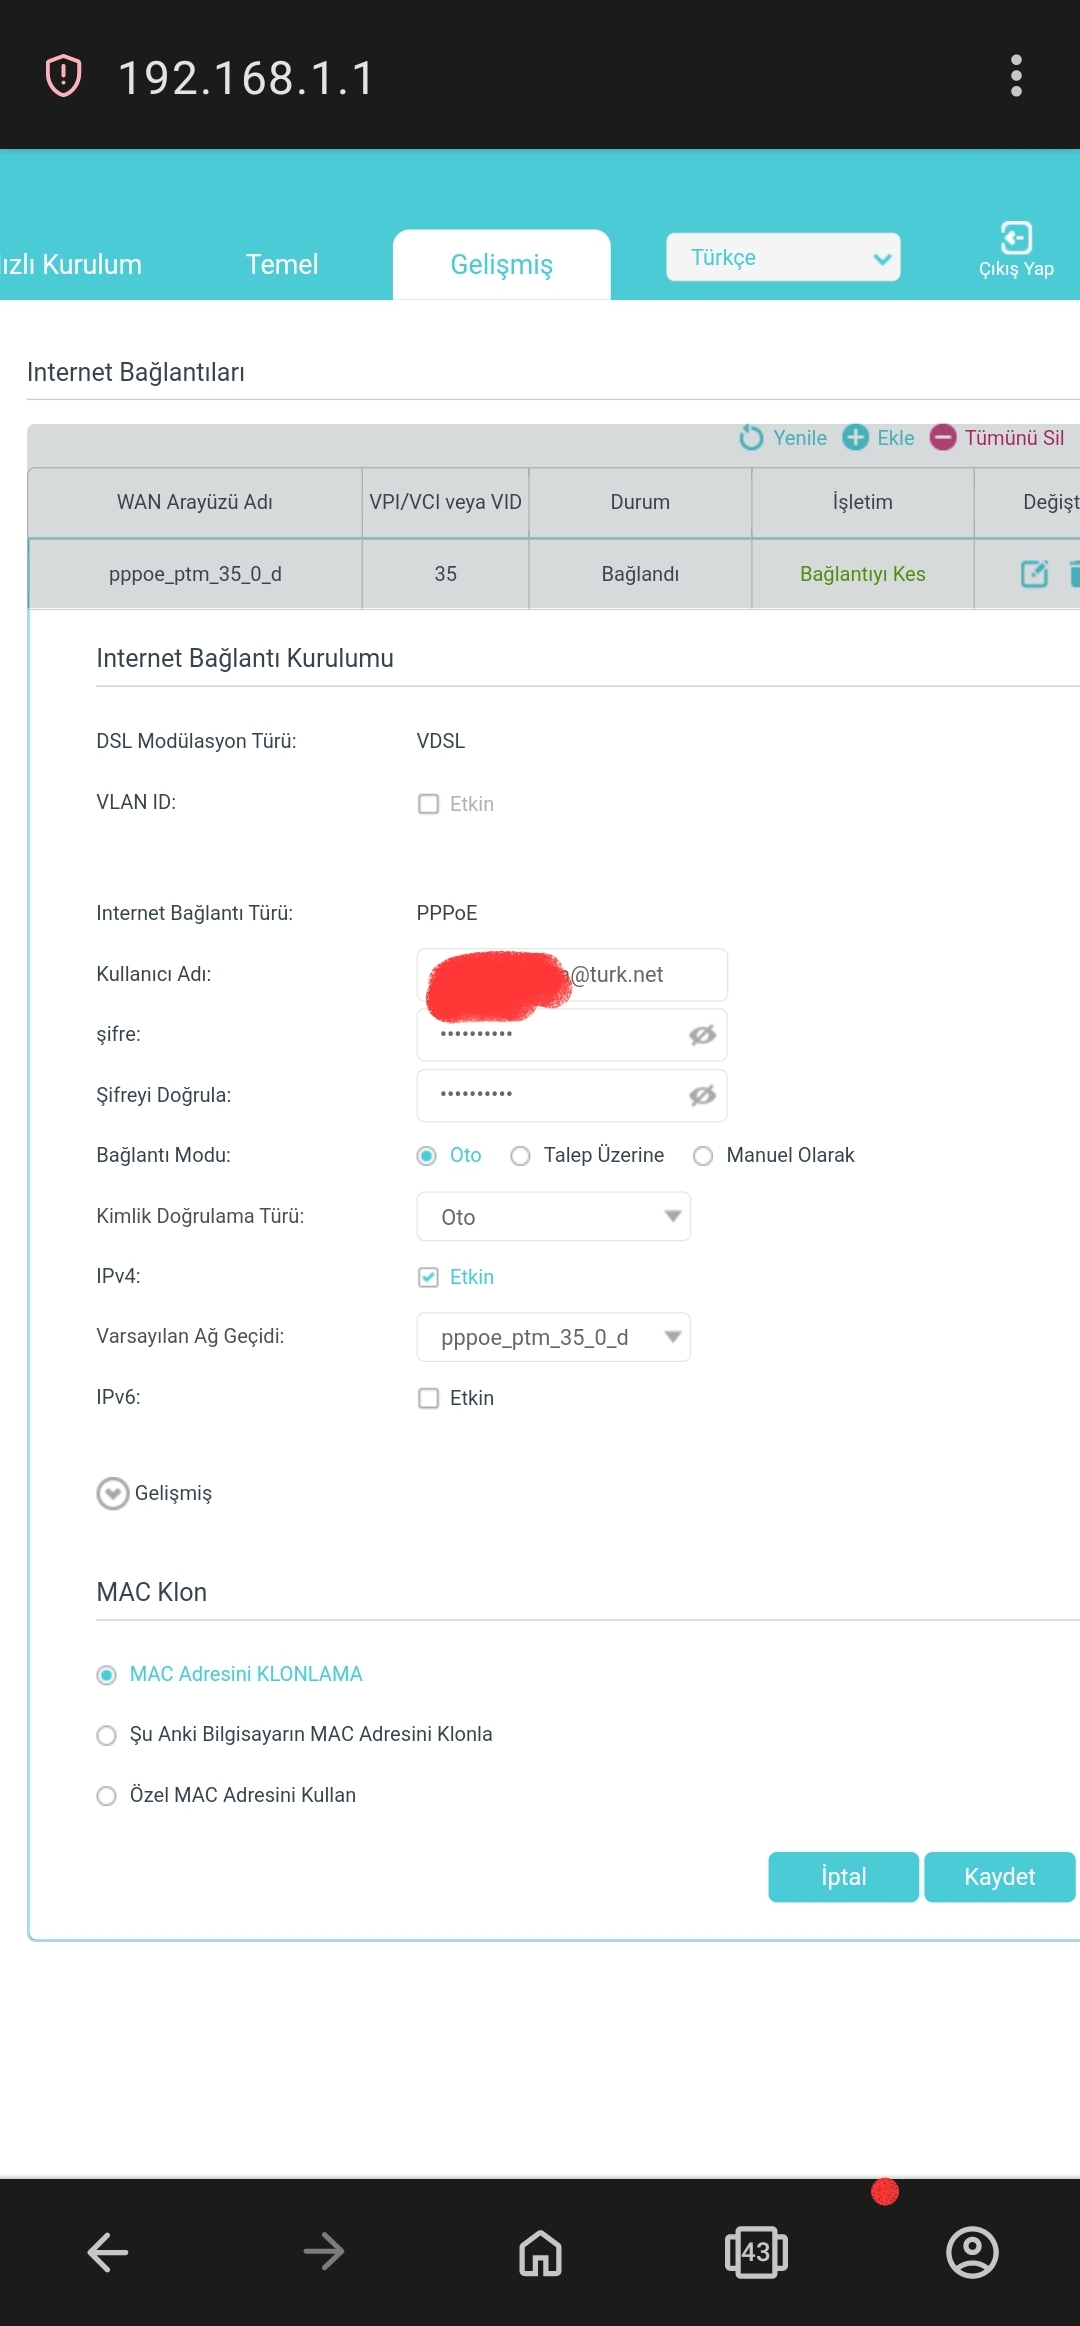Image resolution: width=1080 pixels, height=2326 pixels.
Task: Click the Kaydet button
Action: pos(999,1877)
